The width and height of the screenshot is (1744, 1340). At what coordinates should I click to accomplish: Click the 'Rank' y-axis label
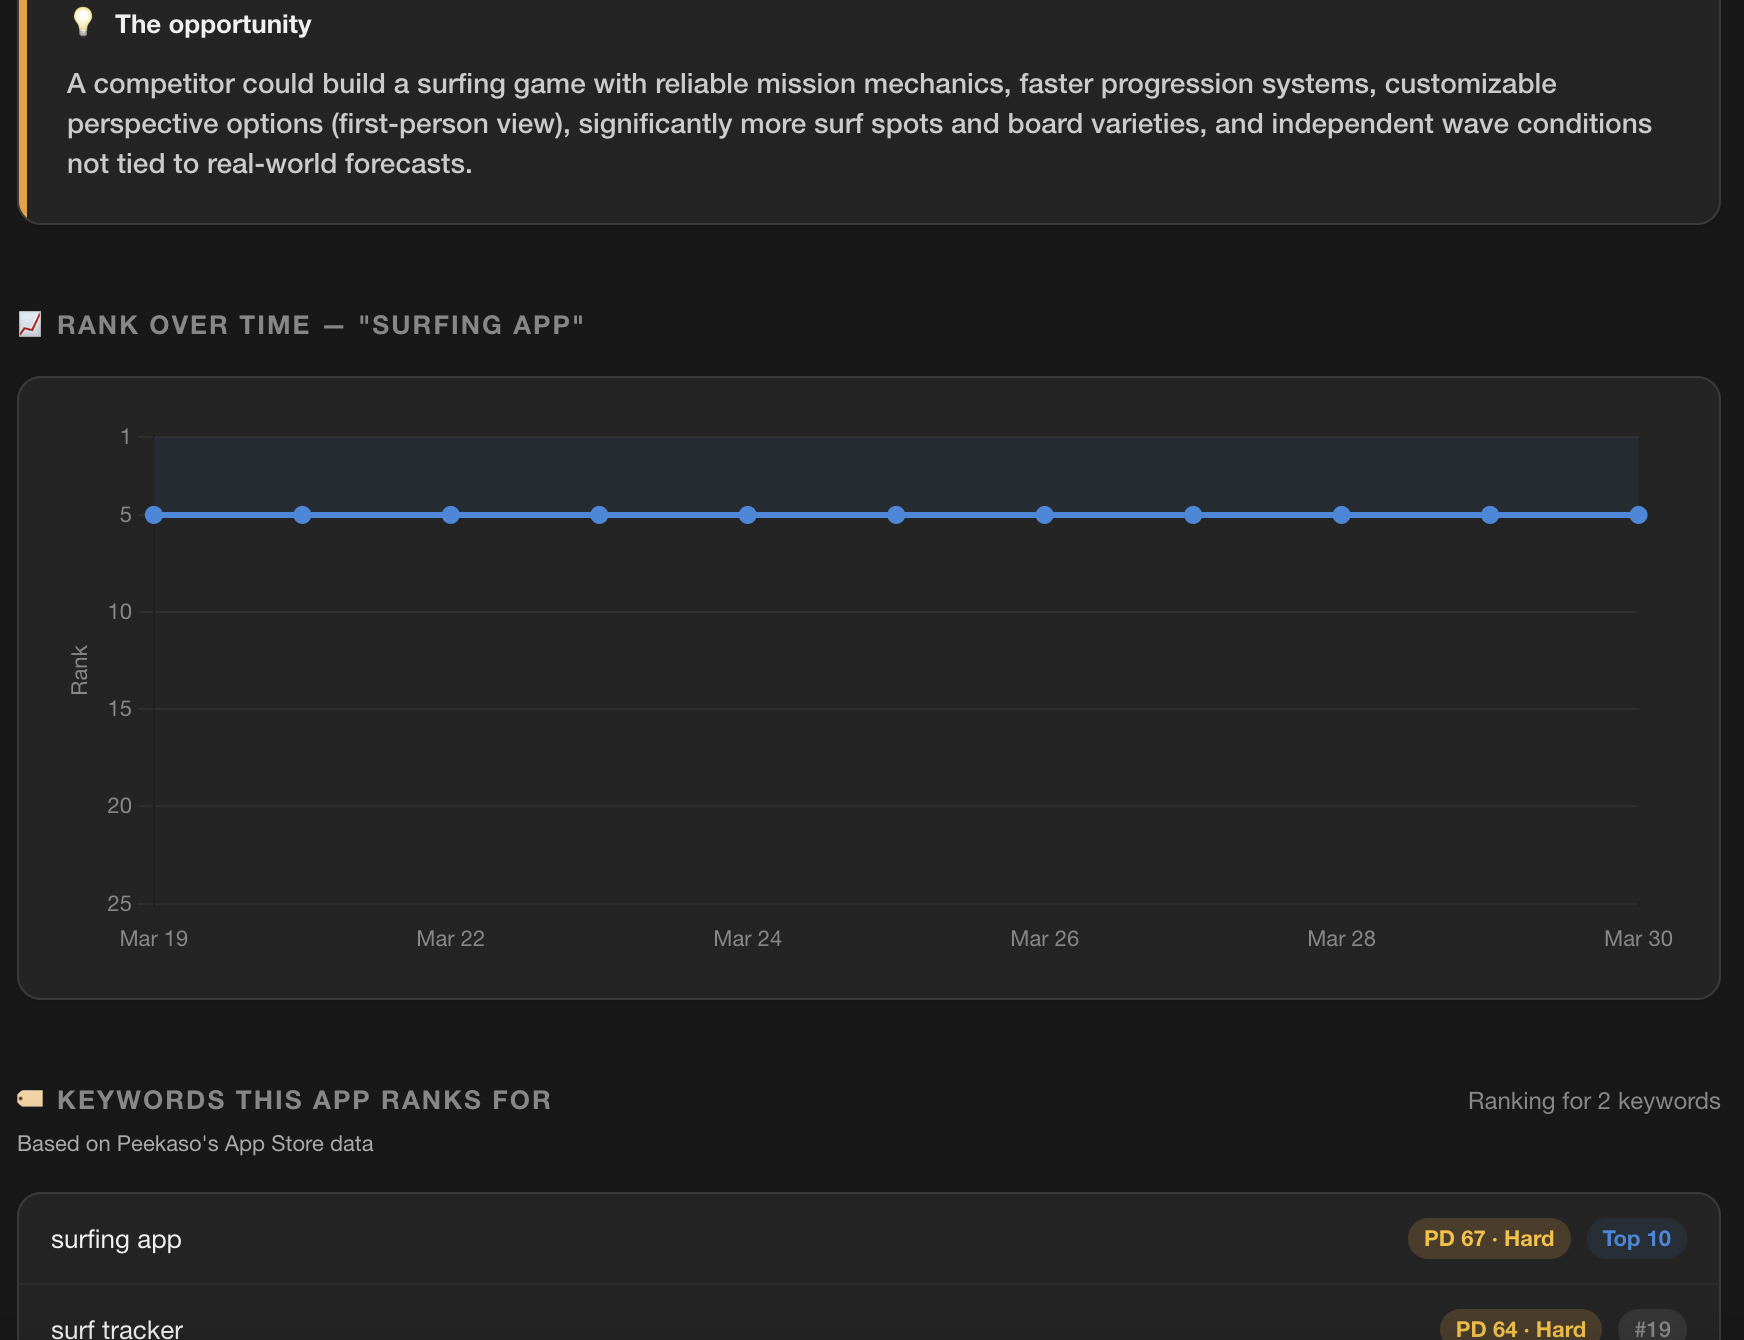tap(80, 670)
